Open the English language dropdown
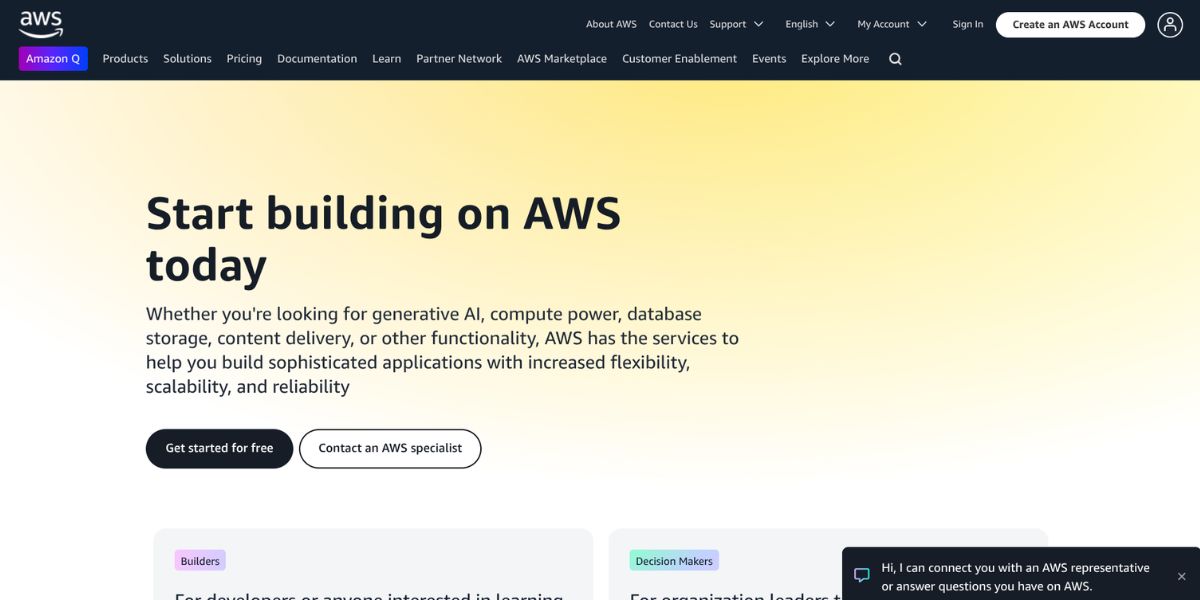This screenshot has width=1200, height=600. click(x=810, y=24)
